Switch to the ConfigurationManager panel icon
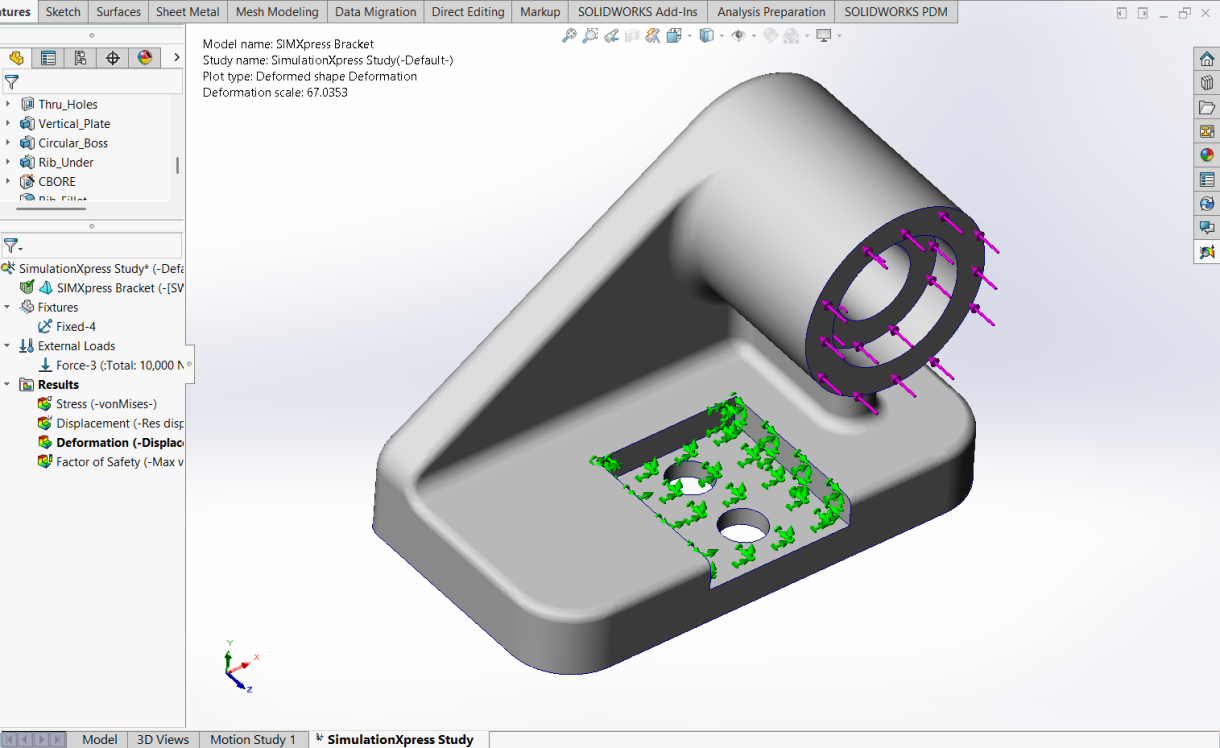The height and width of the screenshot is (748, 1220). [x=80, y=57]
